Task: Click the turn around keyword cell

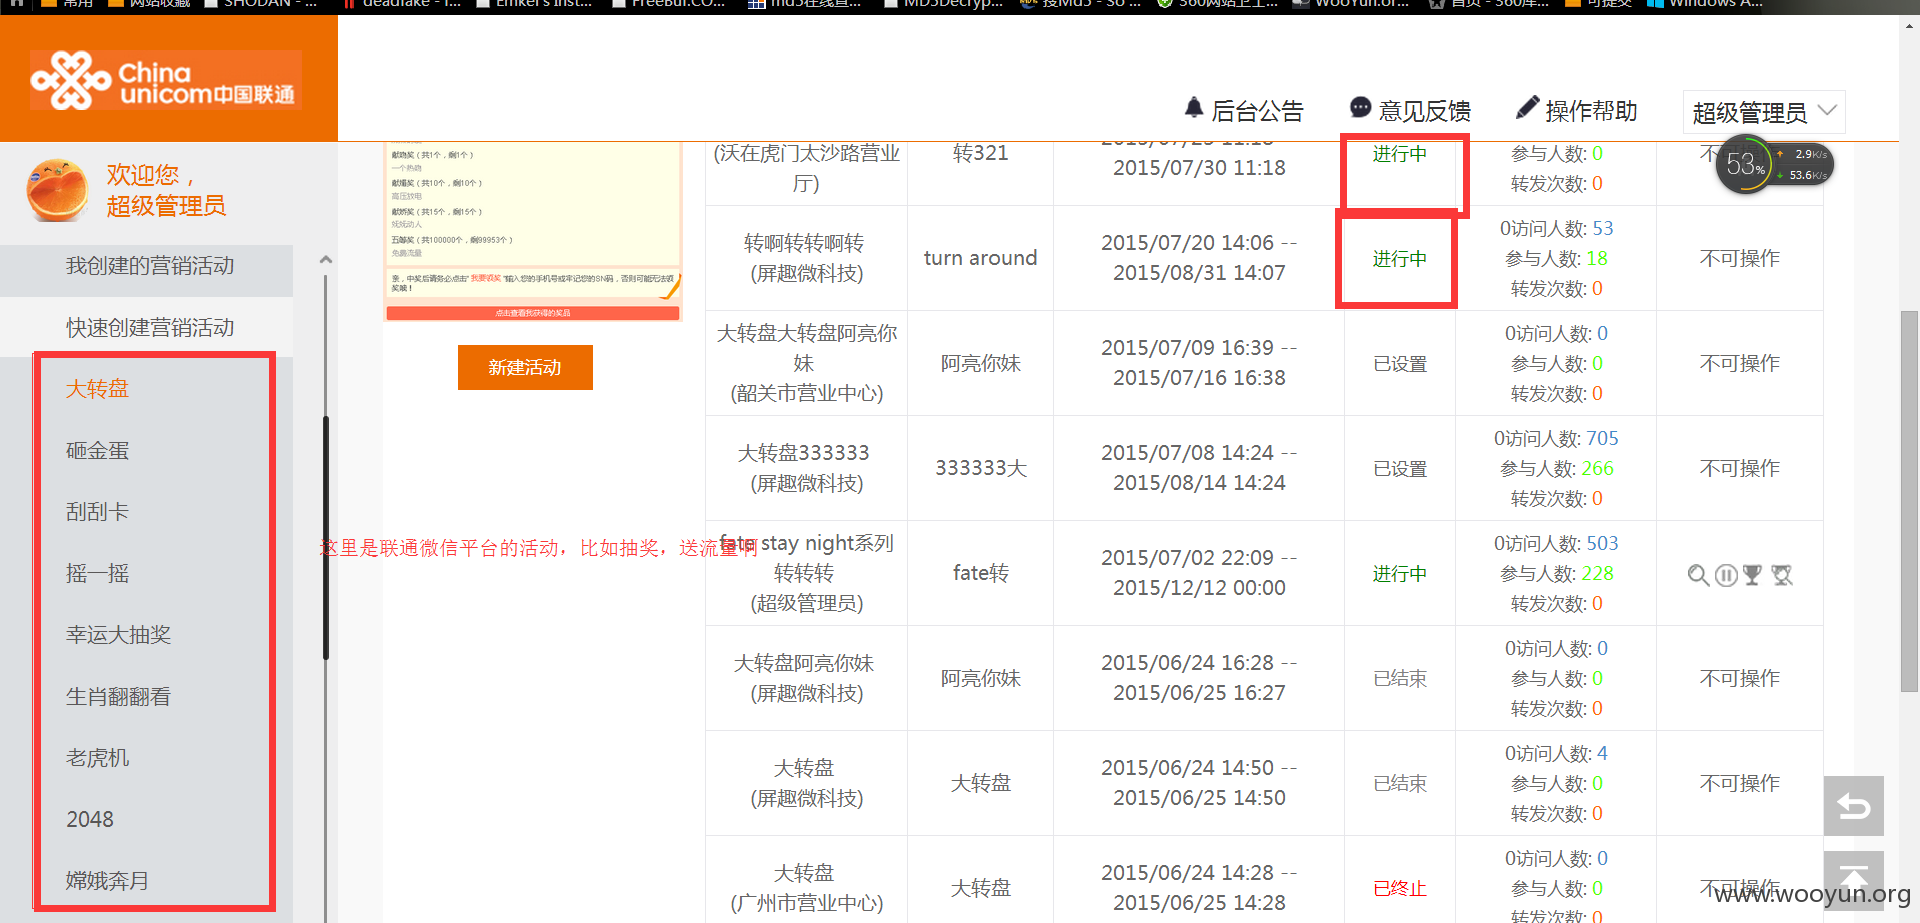Action: (980, 258)
